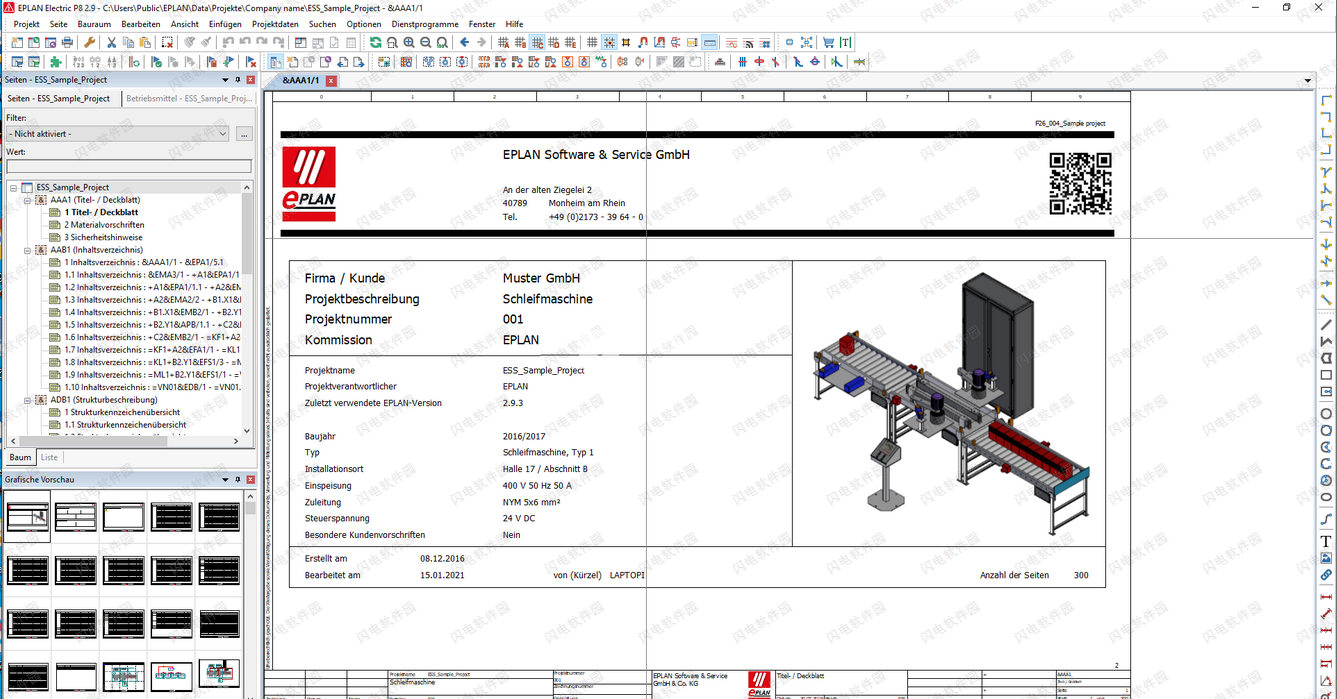Select grid D icon
Screen dimensions: 1337x699
(554, 43)
